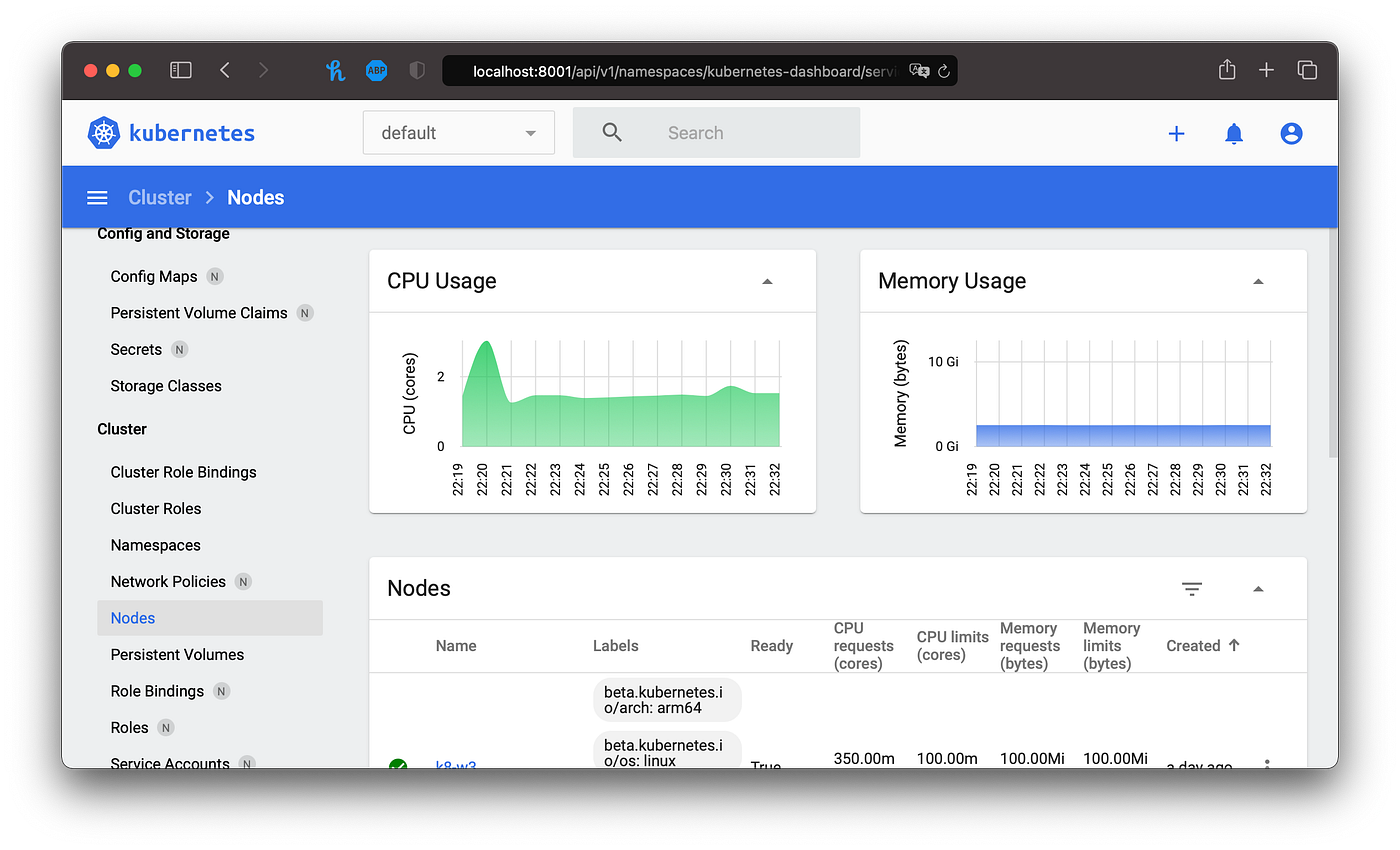Open the default namespace dropdown
The image size is (1400, 850).
pyautogui.click(x=458, y=132)
